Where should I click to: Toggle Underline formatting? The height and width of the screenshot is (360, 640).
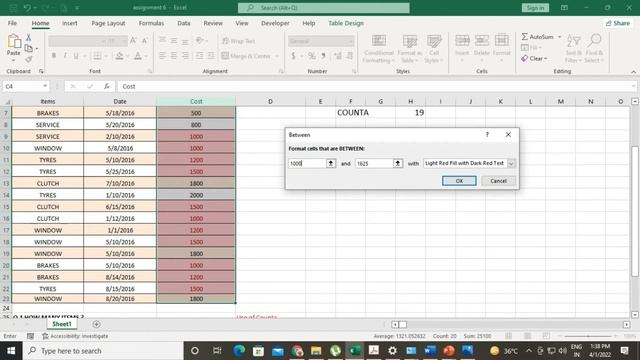point(76,56)
